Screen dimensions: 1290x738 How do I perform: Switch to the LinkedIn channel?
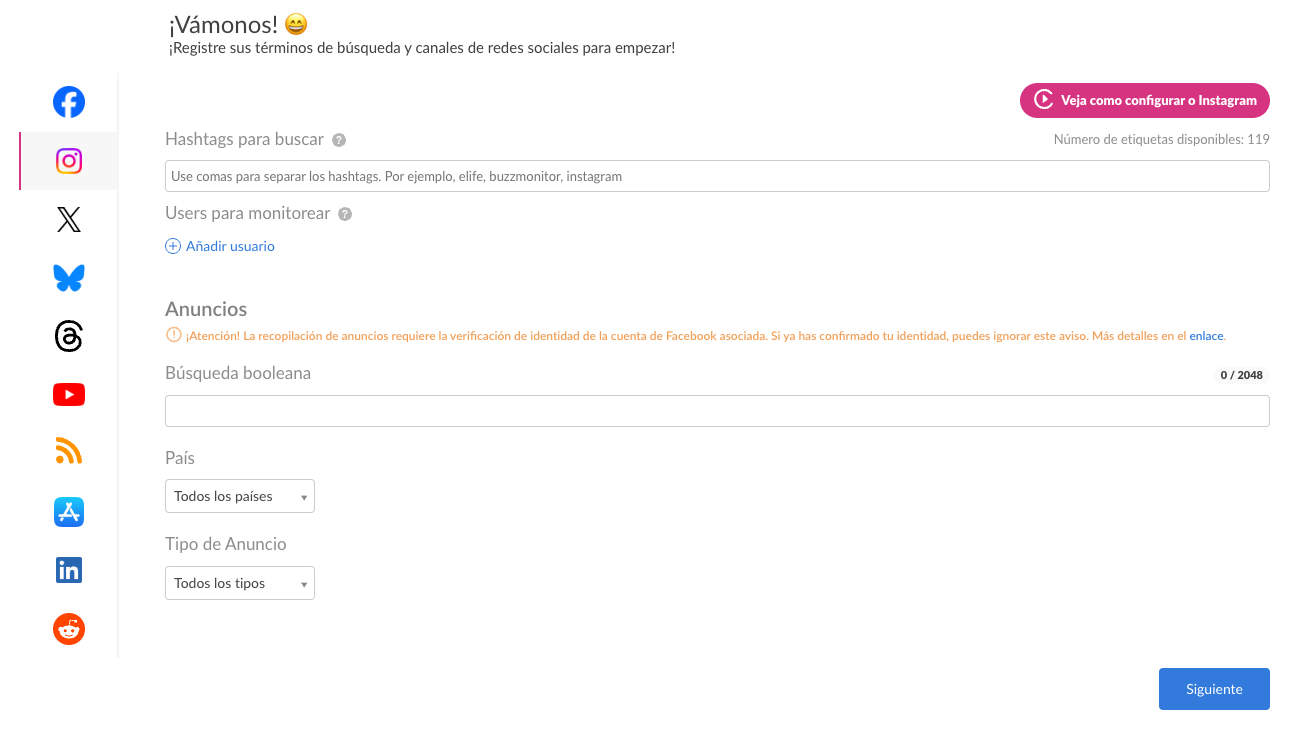pyautogui.click(x=69, y=570)
